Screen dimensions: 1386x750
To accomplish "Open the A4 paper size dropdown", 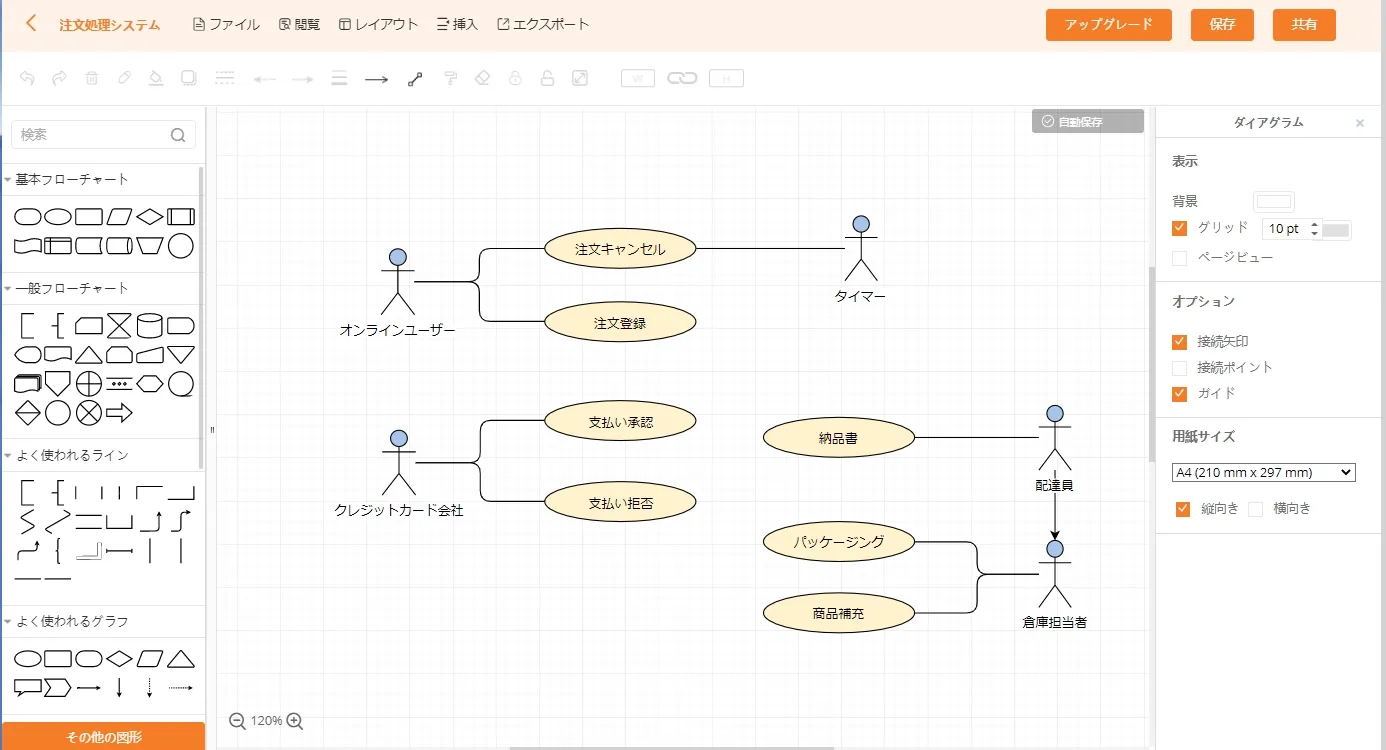I will tap(1264, 472).
